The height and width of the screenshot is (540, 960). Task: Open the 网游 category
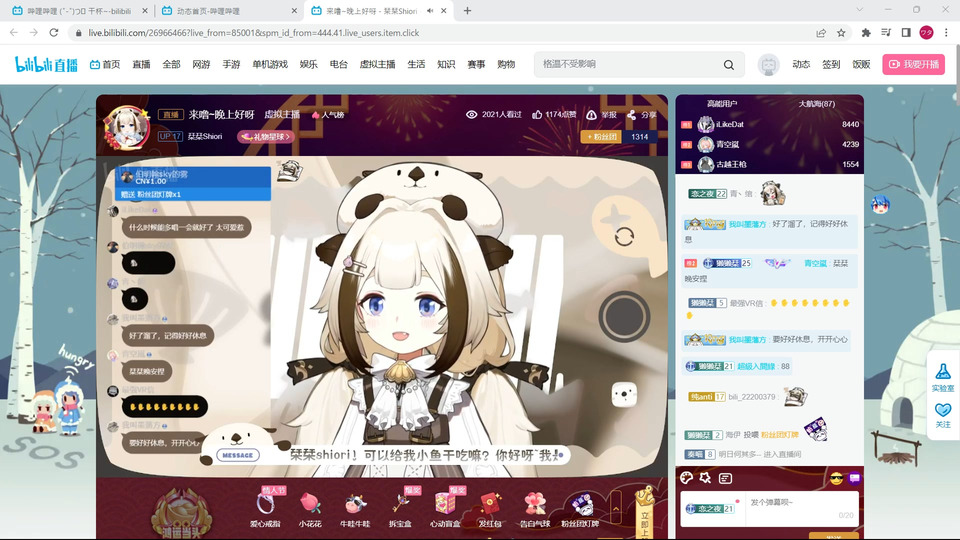pos(201,64)
